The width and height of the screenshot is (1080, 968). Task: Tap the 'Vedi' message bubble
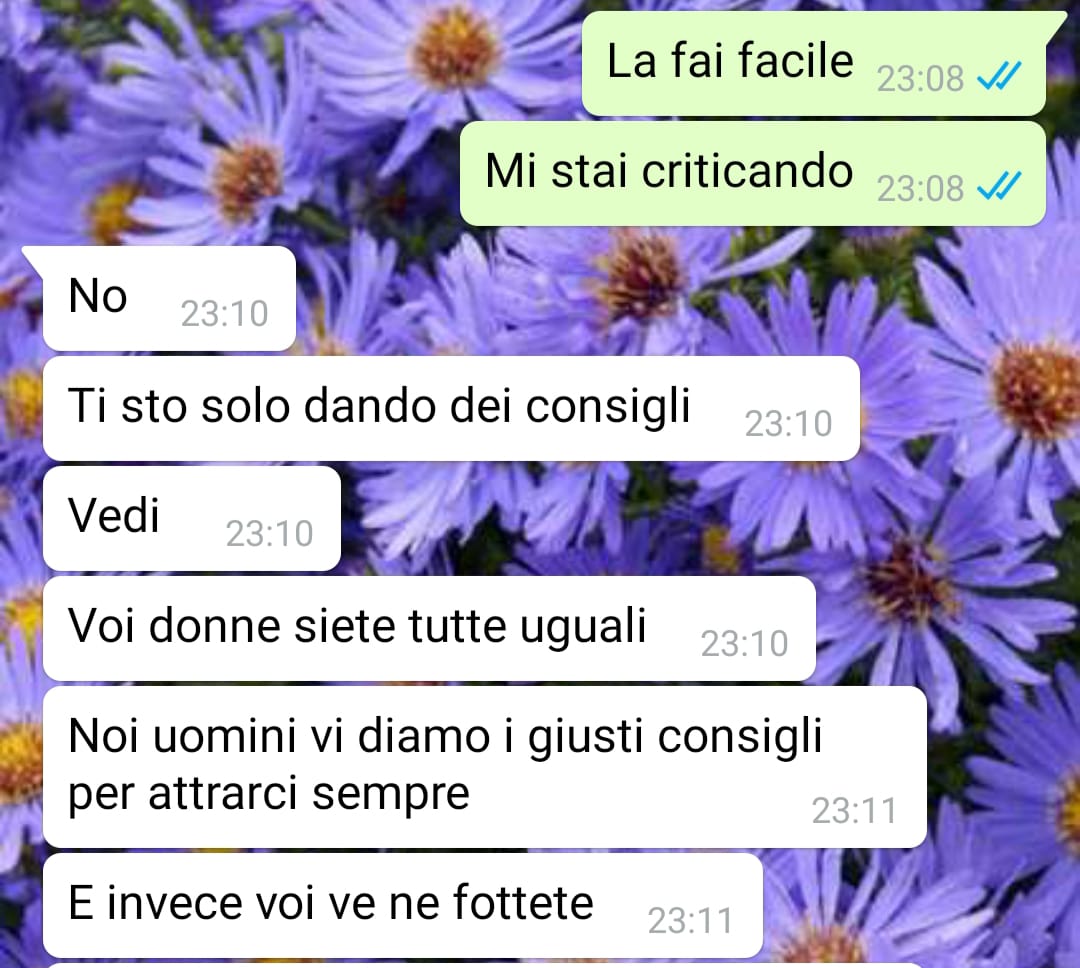(191, 518)
